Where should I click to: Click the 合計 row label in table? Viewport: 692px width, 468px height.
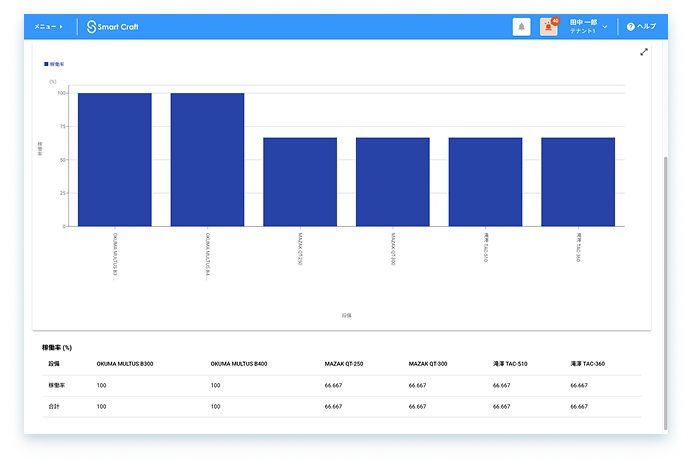pyautogui.click(x=54, y=406)
